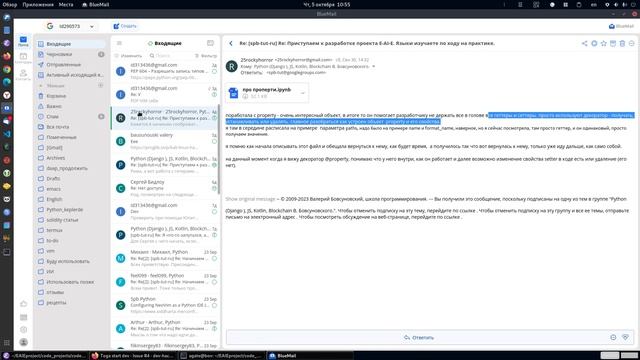
Task: Open the Calendar section icon
Action: (23, 58)
